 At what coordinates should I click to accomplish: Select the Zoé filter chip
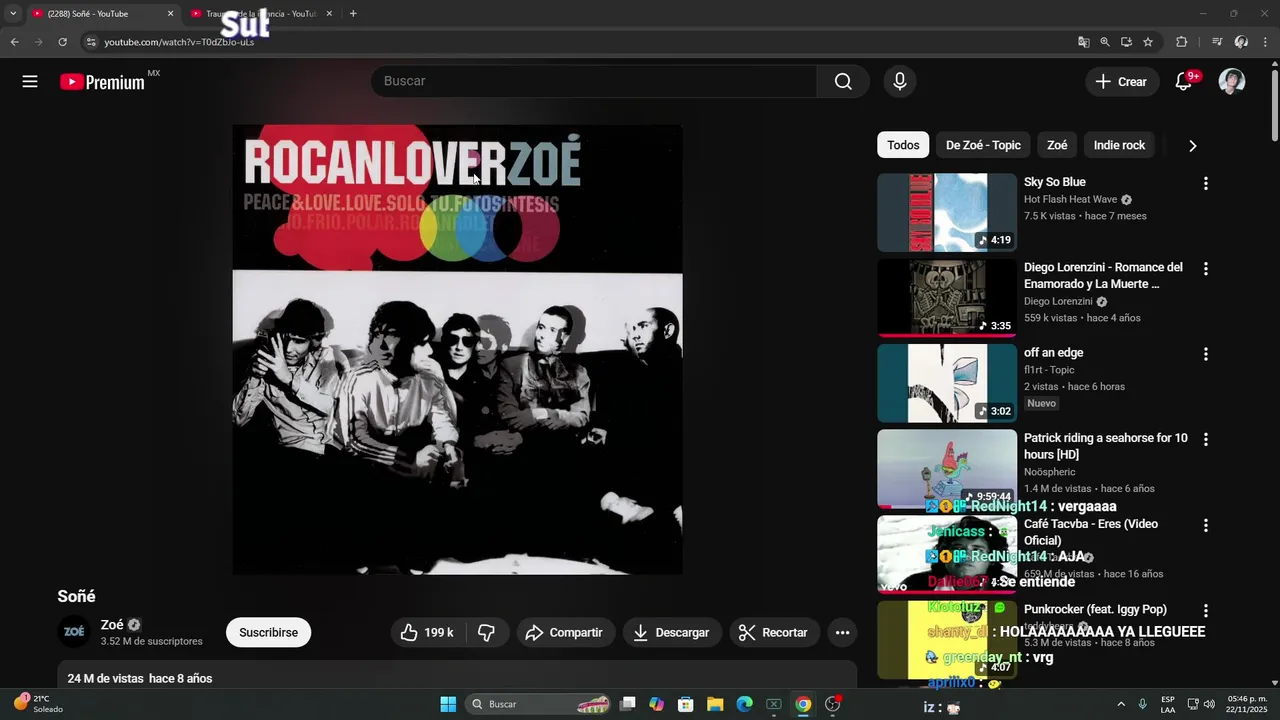pos(1057,145)
